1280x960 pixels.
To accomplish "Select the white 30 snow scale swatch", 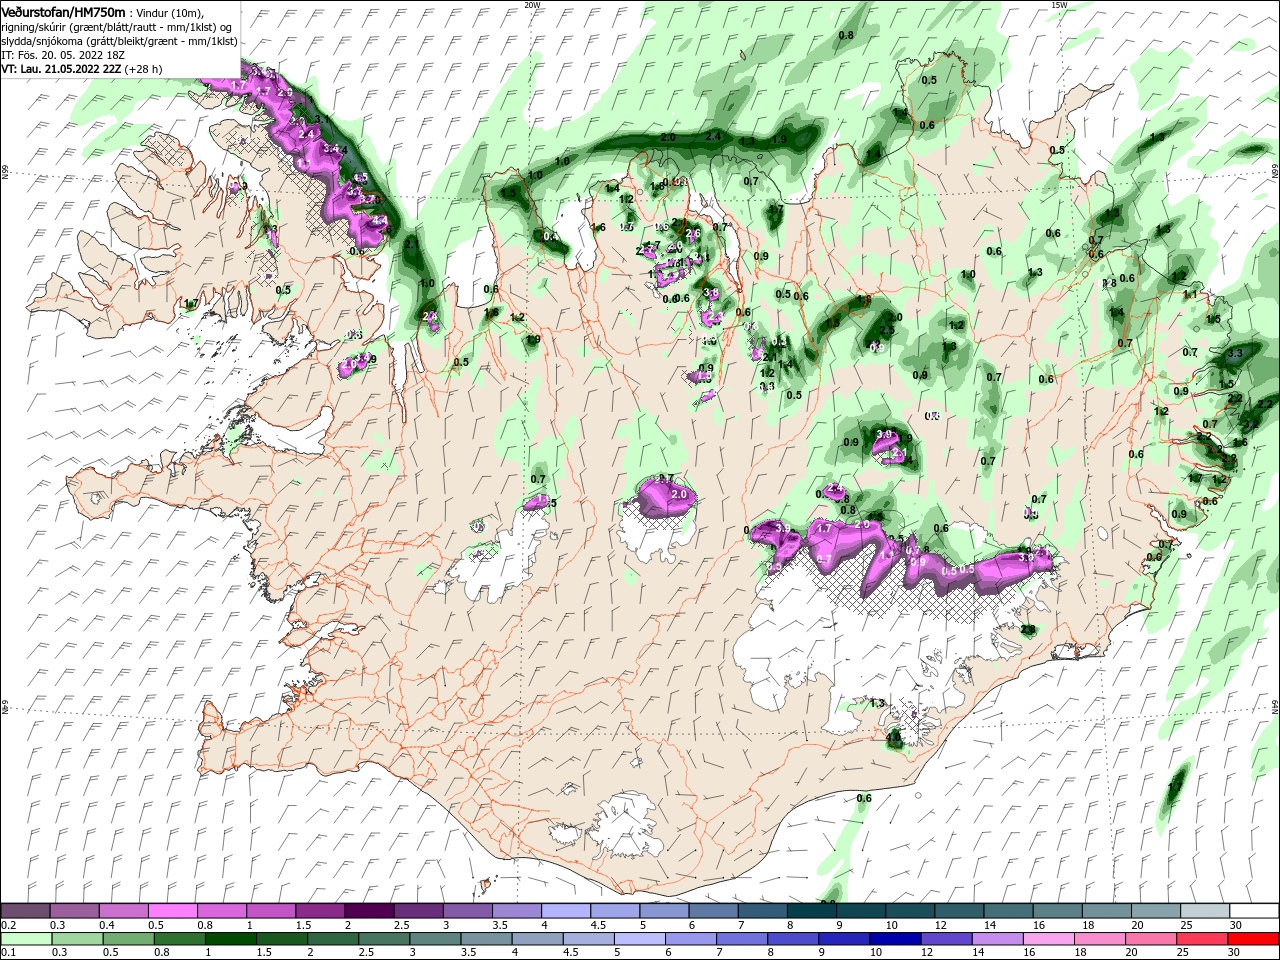I will pos(1254,911).
